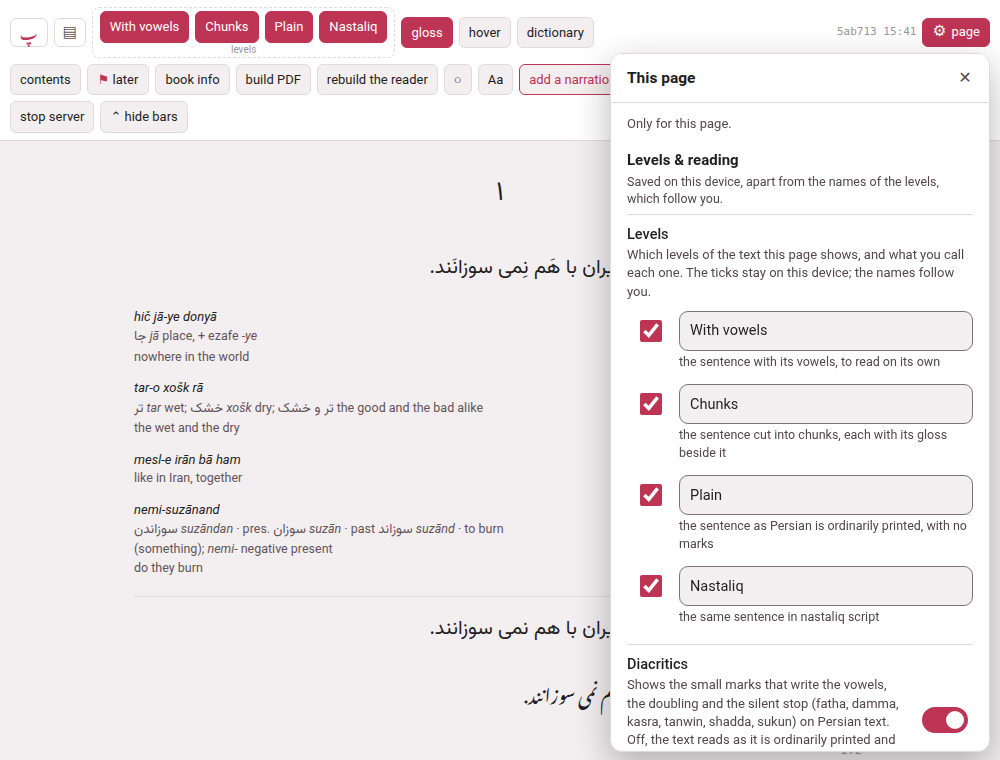Toggle the Plain level chip
The height and width of the screenshot is (760, 1000).
(289, 27)
